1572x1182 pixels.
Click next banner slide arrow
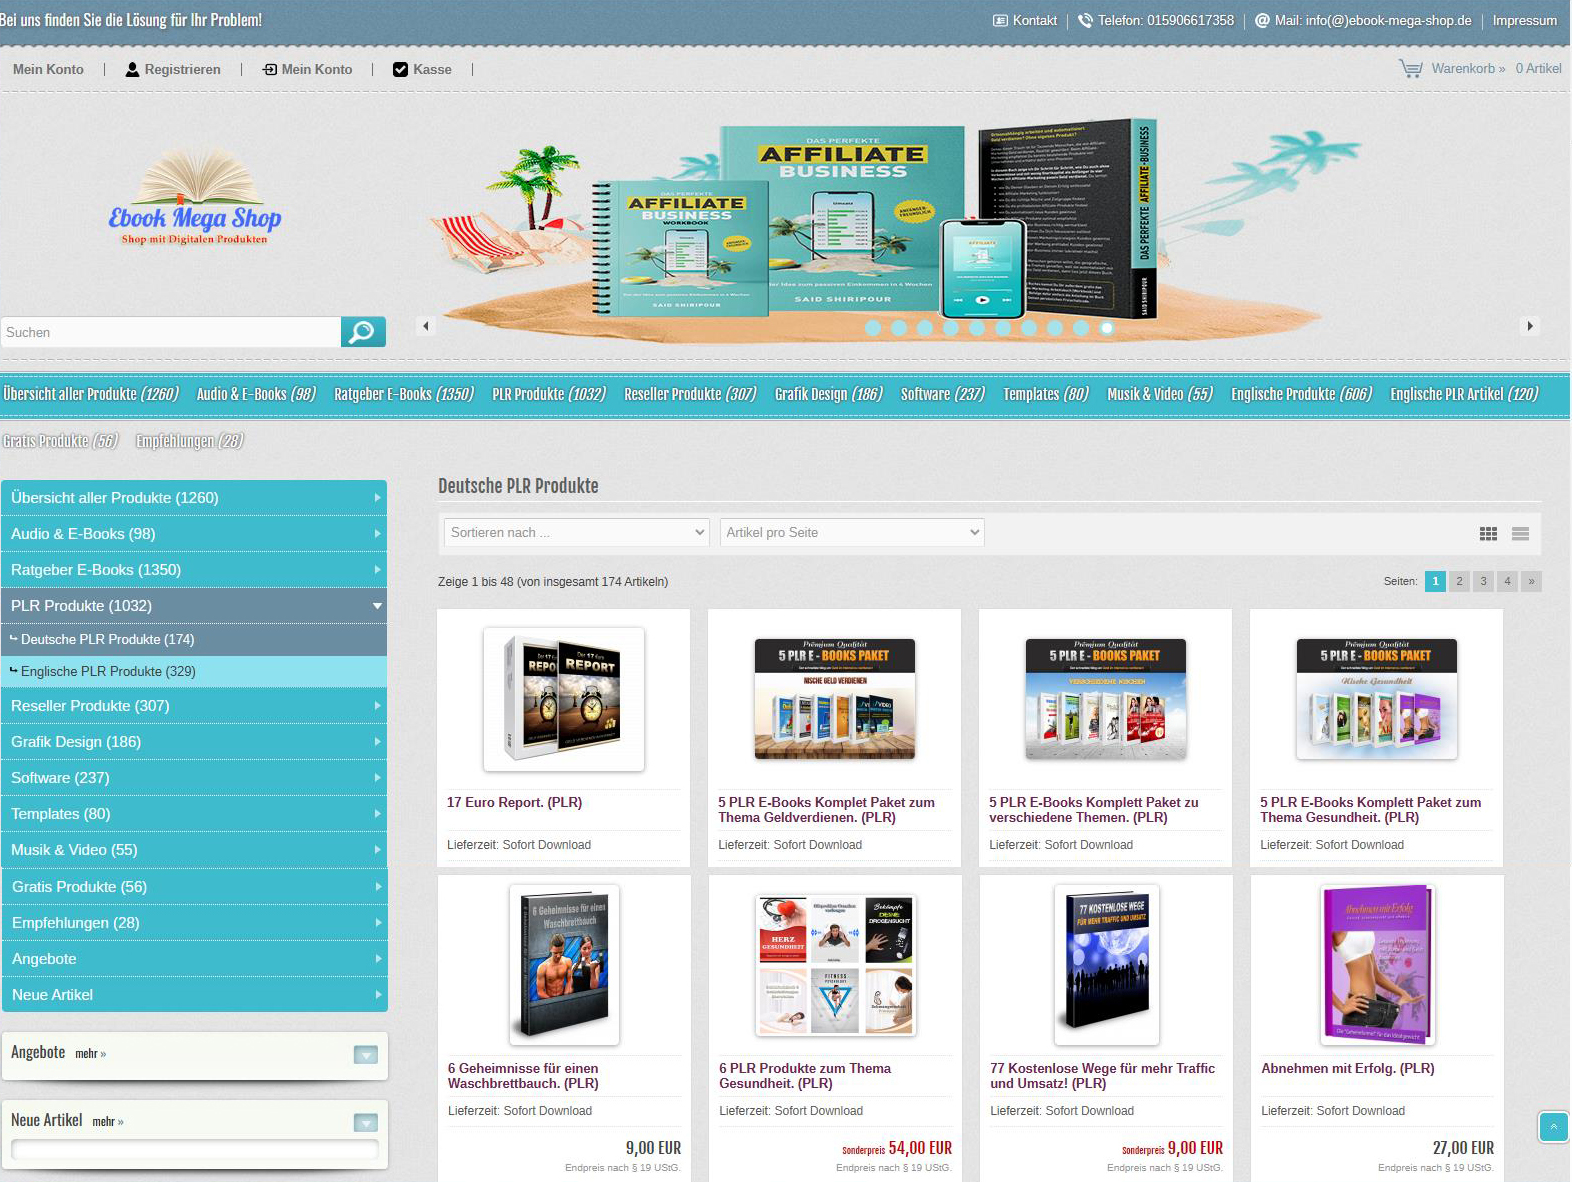tap(1529, 326)
